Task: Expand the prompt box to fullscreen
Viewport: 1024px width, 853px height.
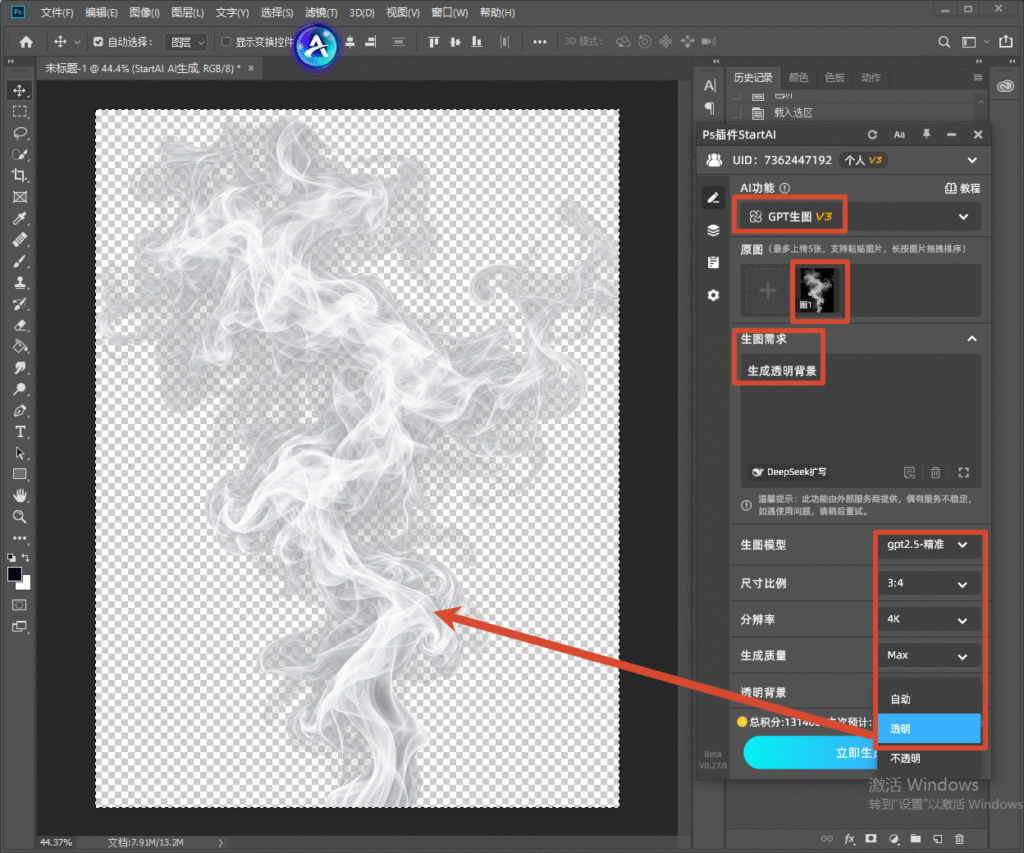Action: click(x=963, y=472)
